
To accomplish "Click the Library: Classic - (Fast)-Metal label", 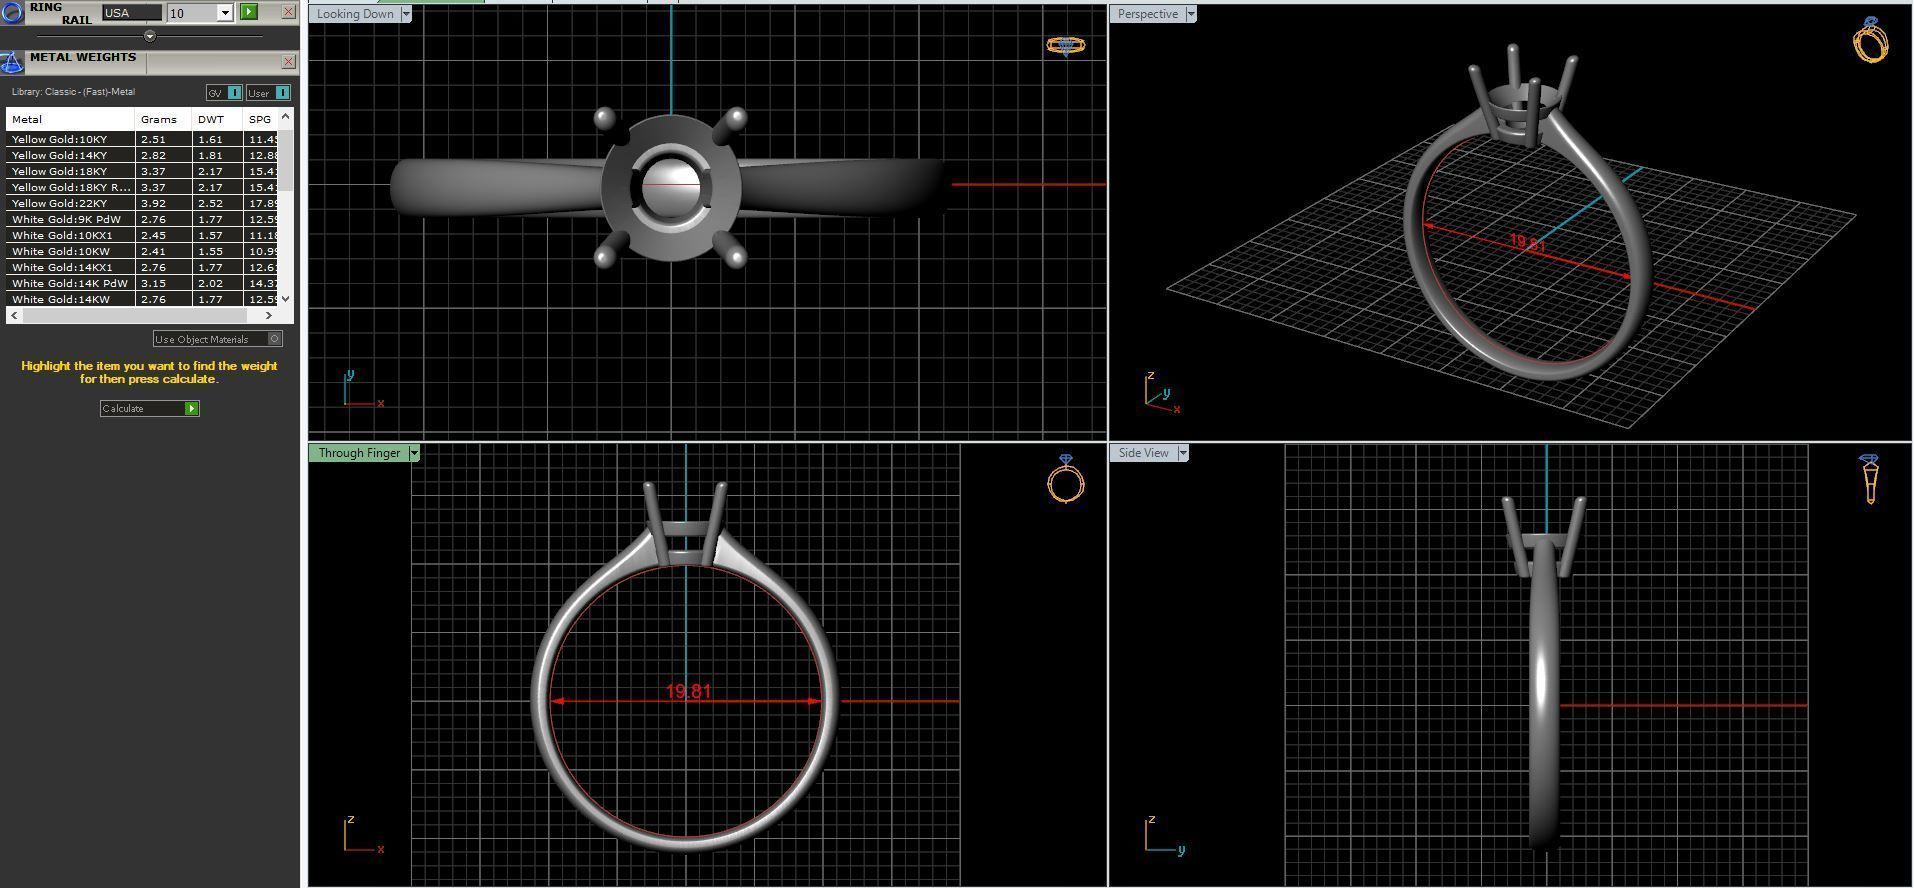I will pos(73,92).
